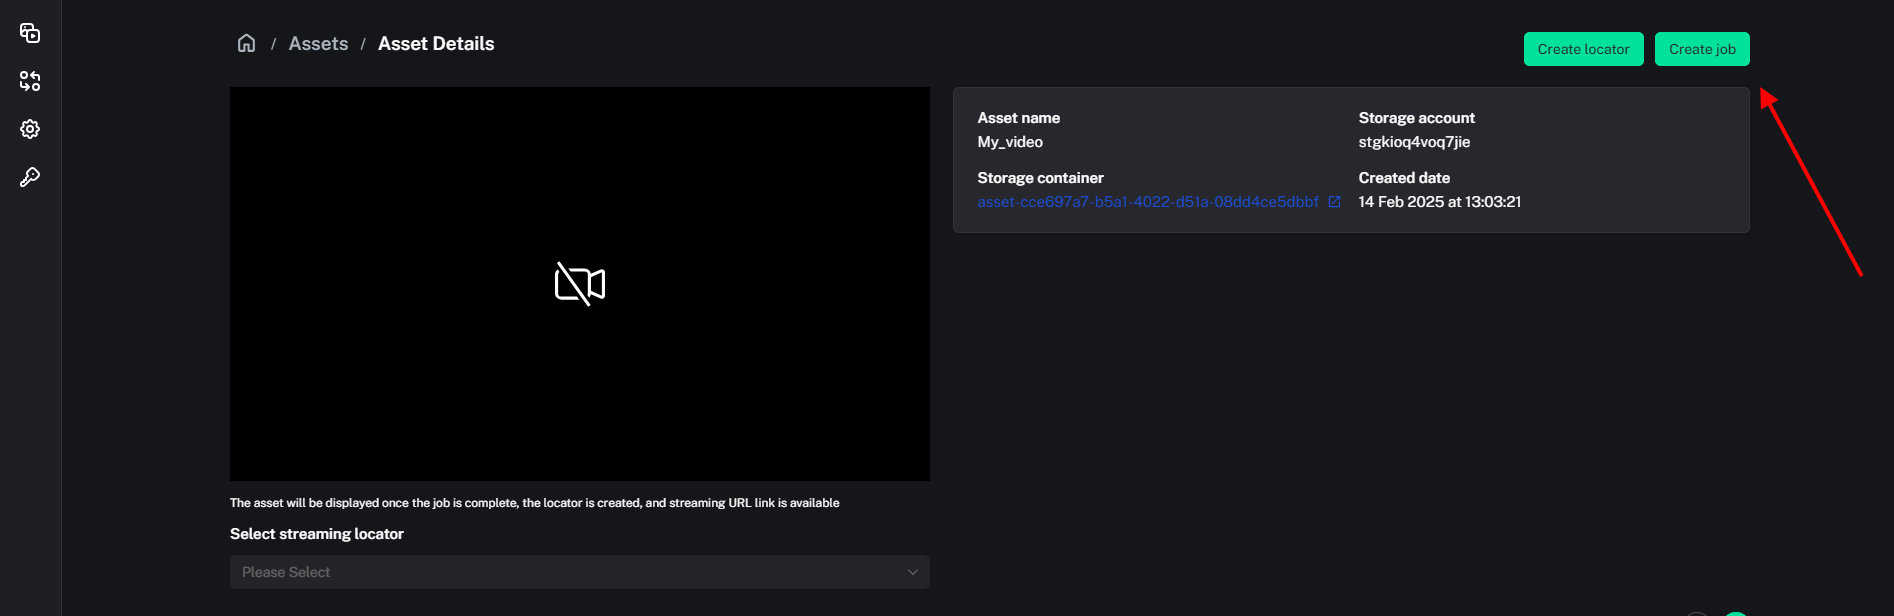This screenshot has width=1894, height=616.
Task: Click the asset display notice text
Action: point(534,503)
